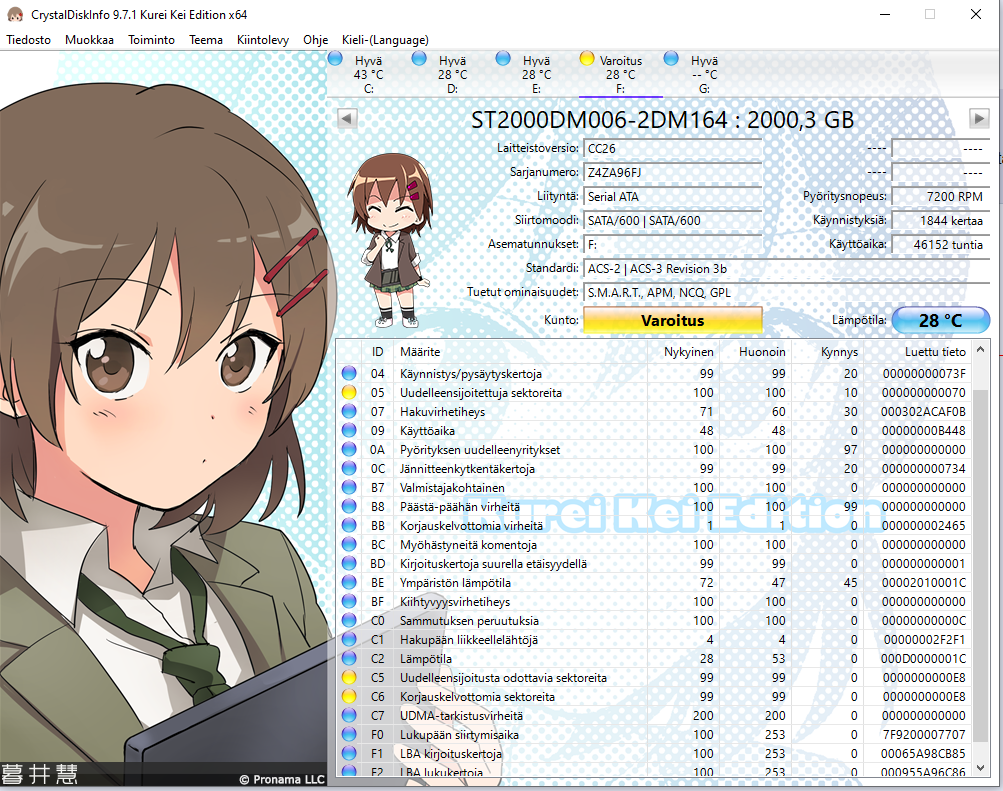This screenshot has width=1003, height=791.
Task: Click the Pyöritysnopeus value 7200 RPM
Action: click(x=940, y=196)
